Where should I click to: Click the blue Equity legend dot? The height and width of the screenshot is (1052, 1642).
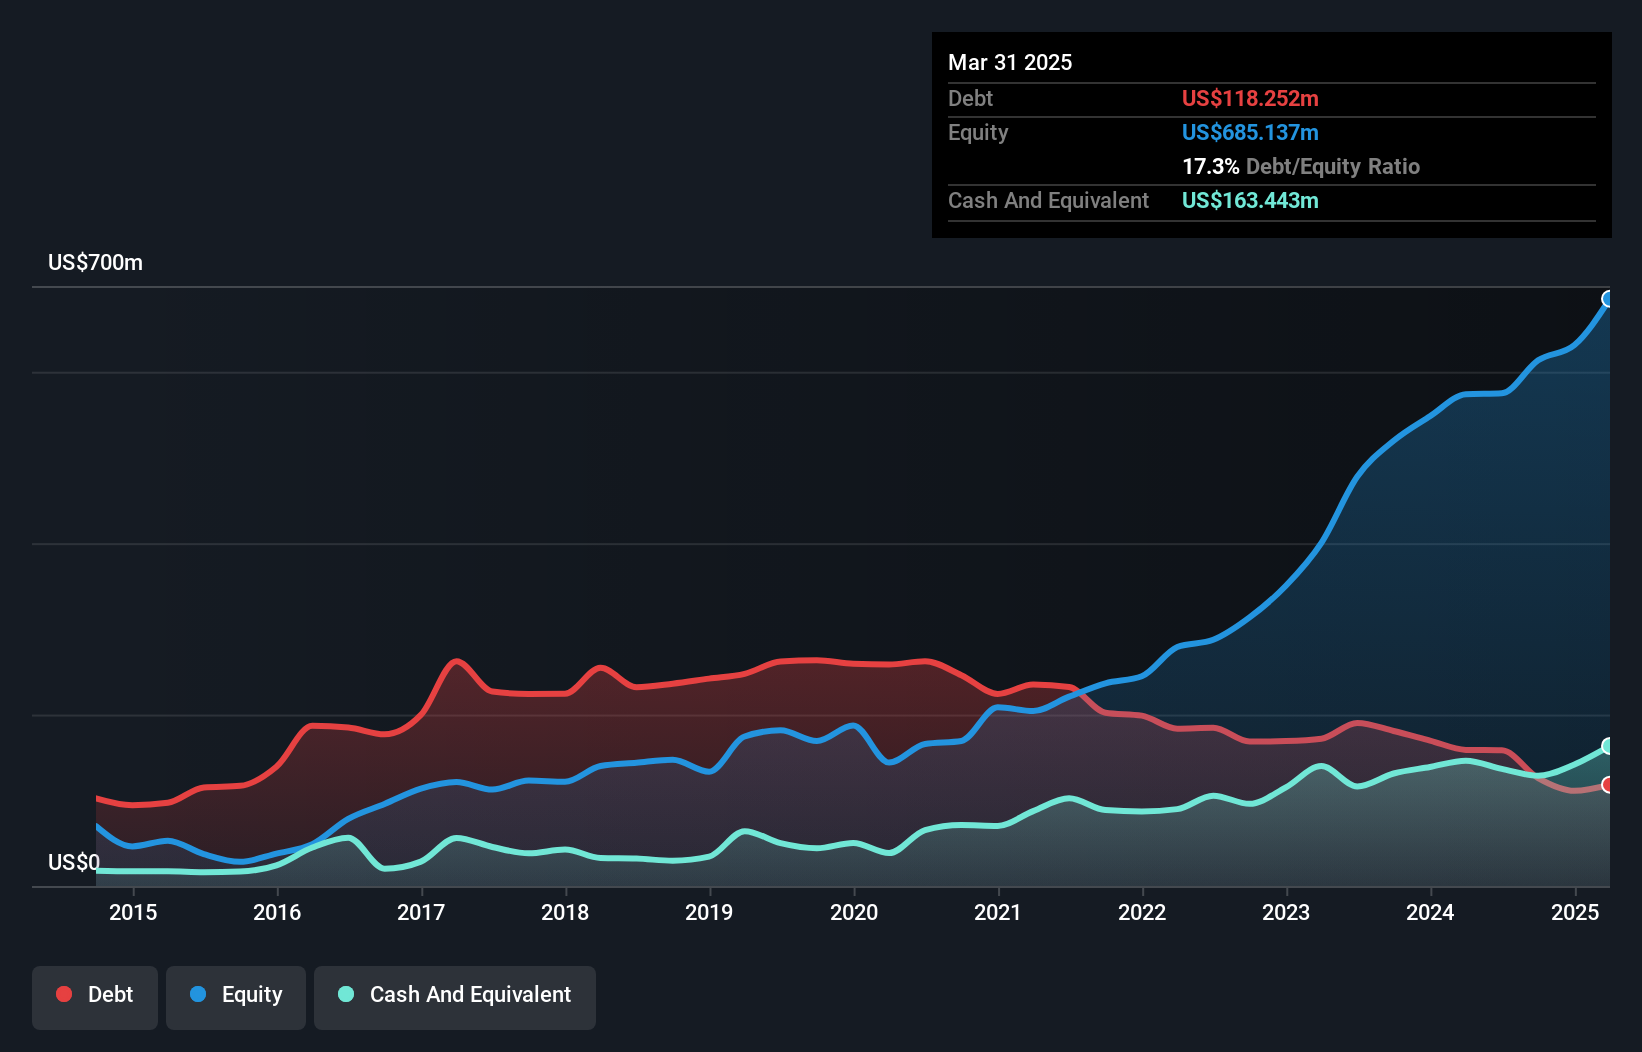(198, 994)
